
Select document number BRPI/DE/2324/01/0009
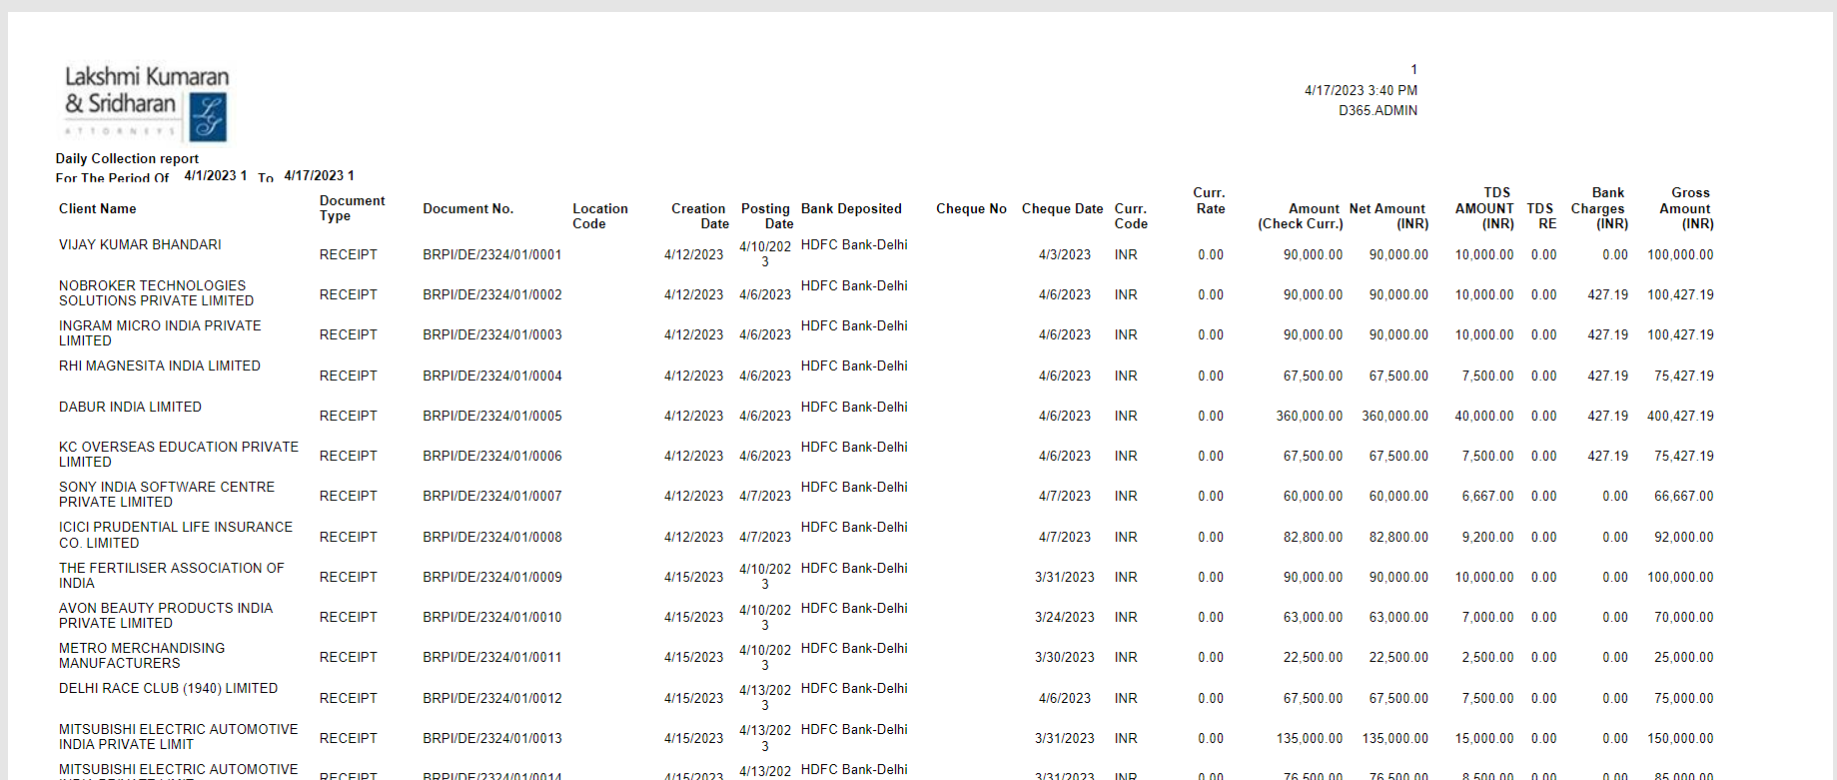pyautogui.click(x=492, y=577)
